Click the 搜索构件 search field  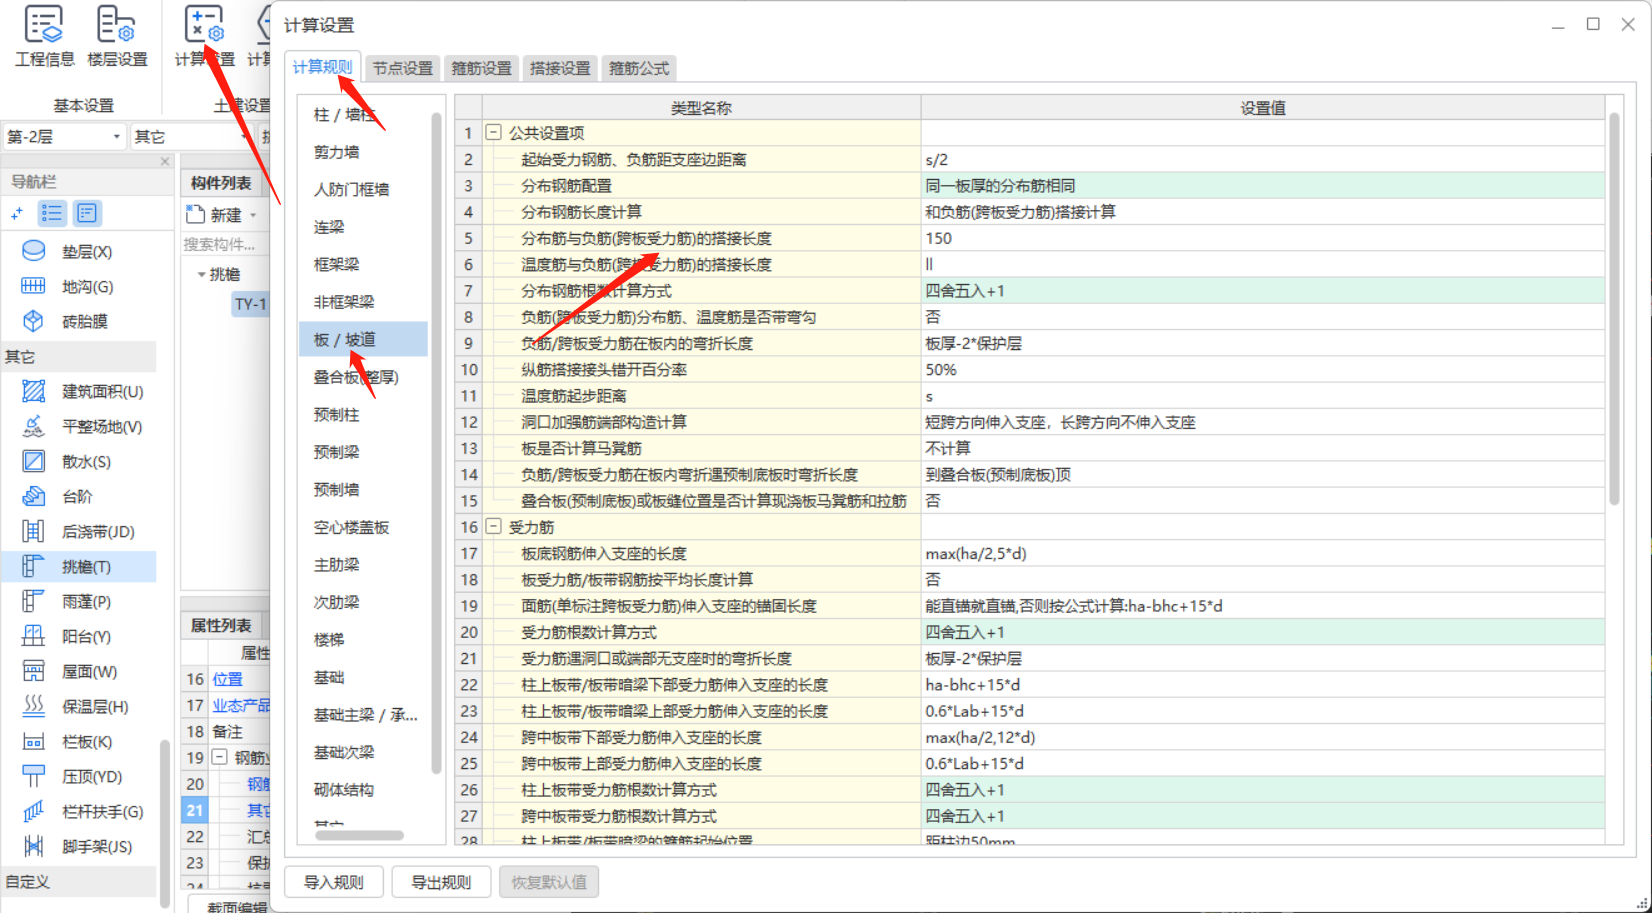click(225, 244)
